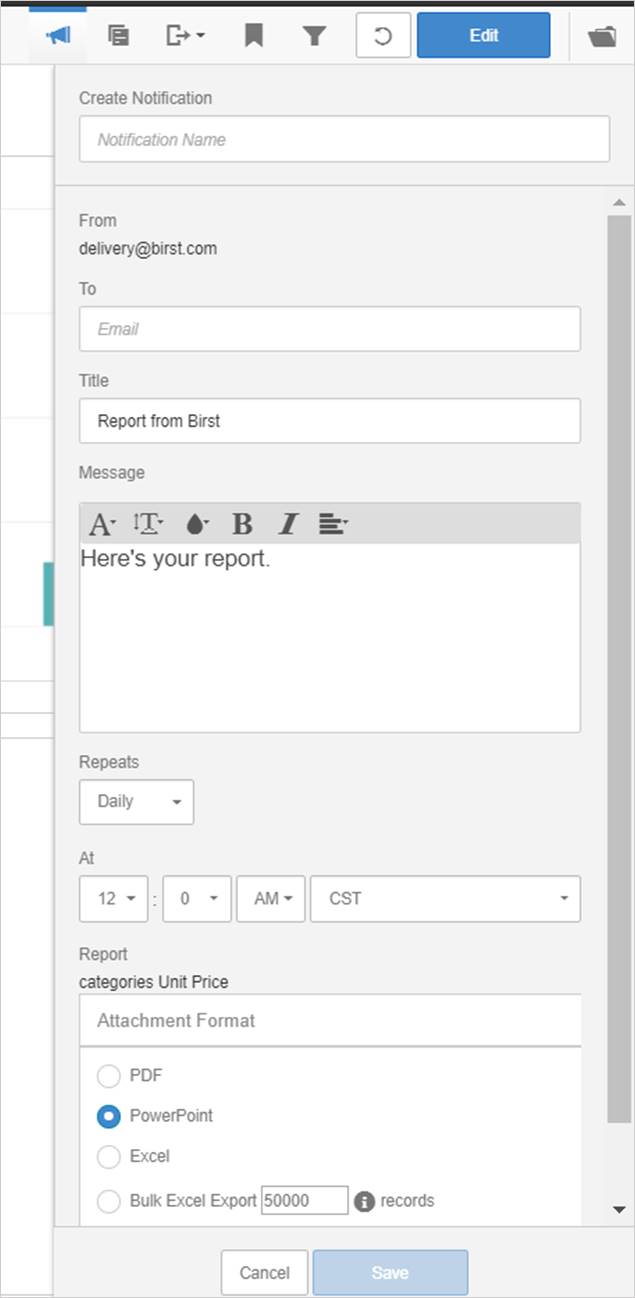635x1298 pixels.
Task: Select the PowerPoint attachment format
Action: pyautogui.click(x=108, y=1116)
